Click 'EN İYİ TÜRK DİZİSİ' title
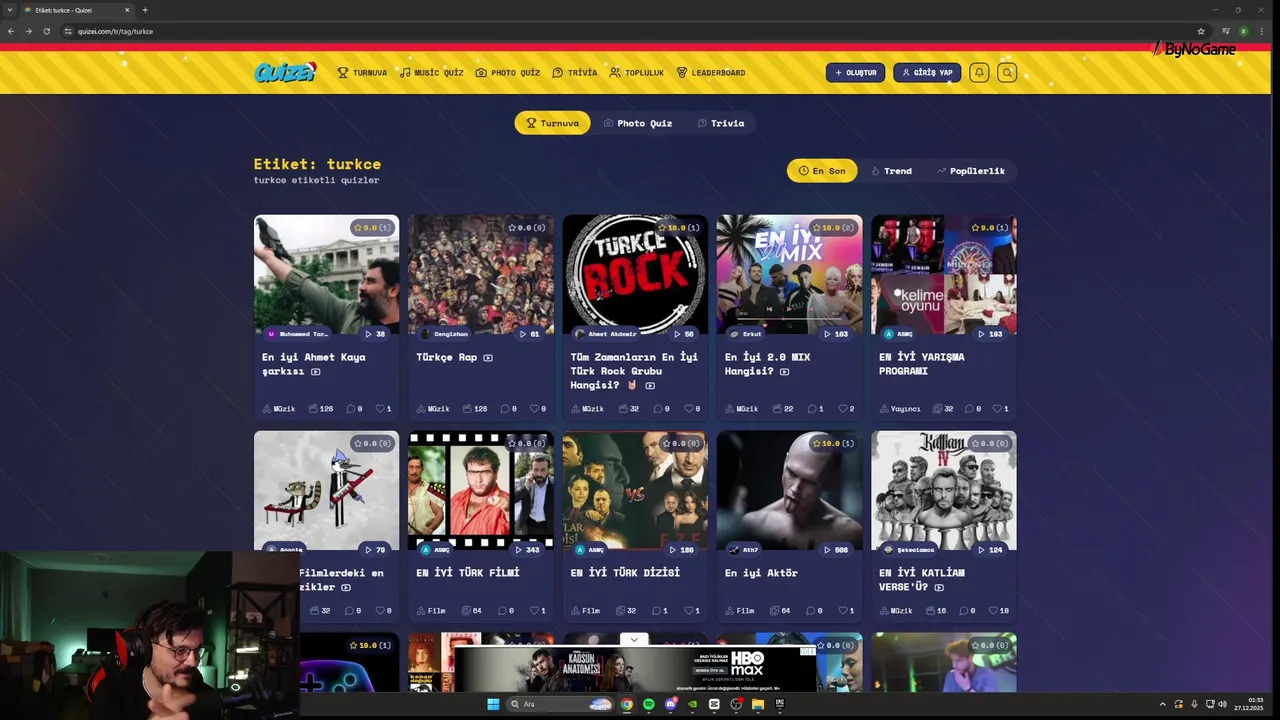The width and height of the screenshot is (1280, 720). pos(625,573)
